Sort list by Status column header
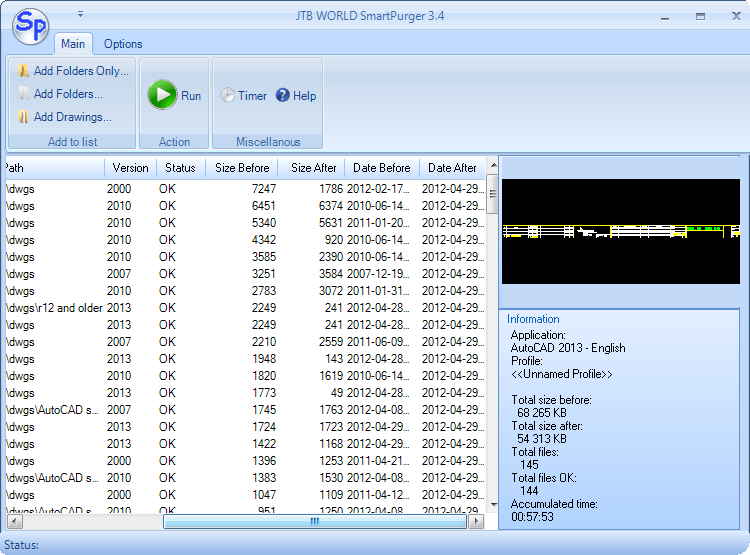 180,168
